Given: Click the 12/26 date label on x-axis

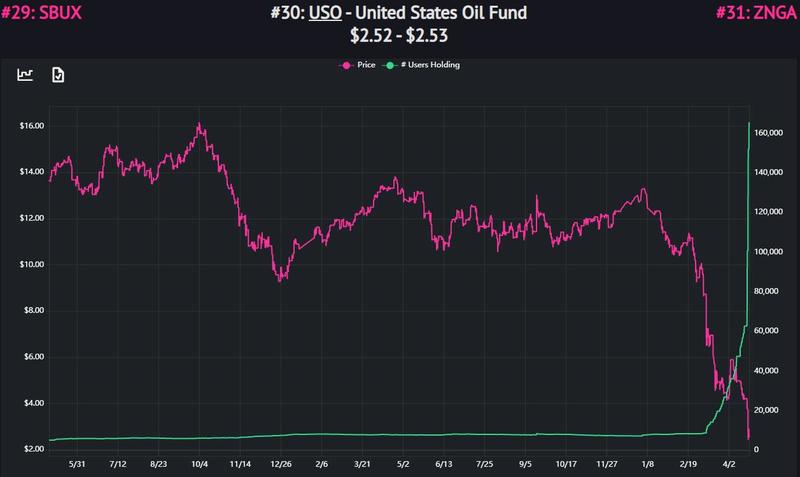Looking at the screenshot, I should (281, 464).
